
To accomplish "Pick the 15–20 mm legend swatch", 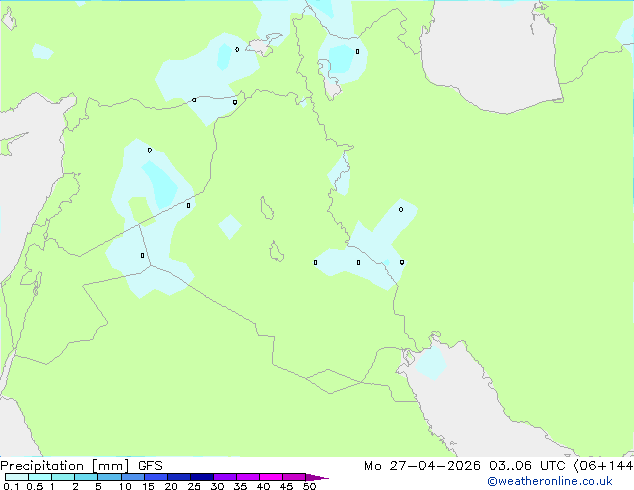I will [155, 477].
